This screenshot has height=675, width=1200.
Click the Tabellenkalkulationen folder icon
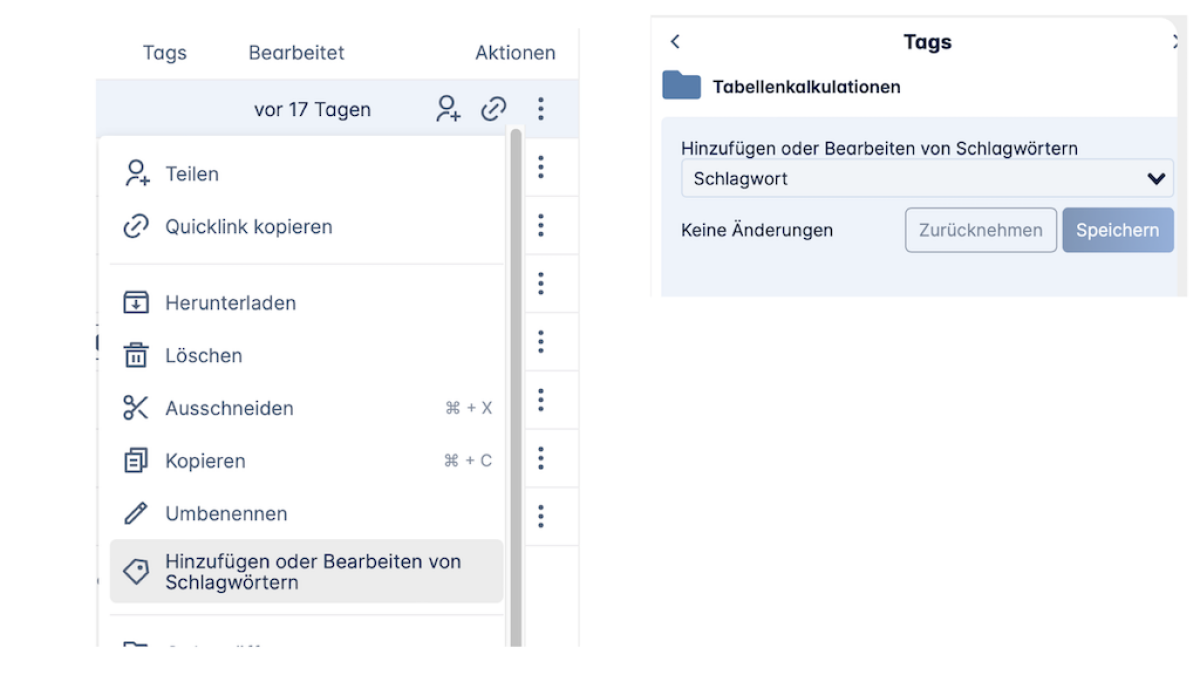click(682, 86)
